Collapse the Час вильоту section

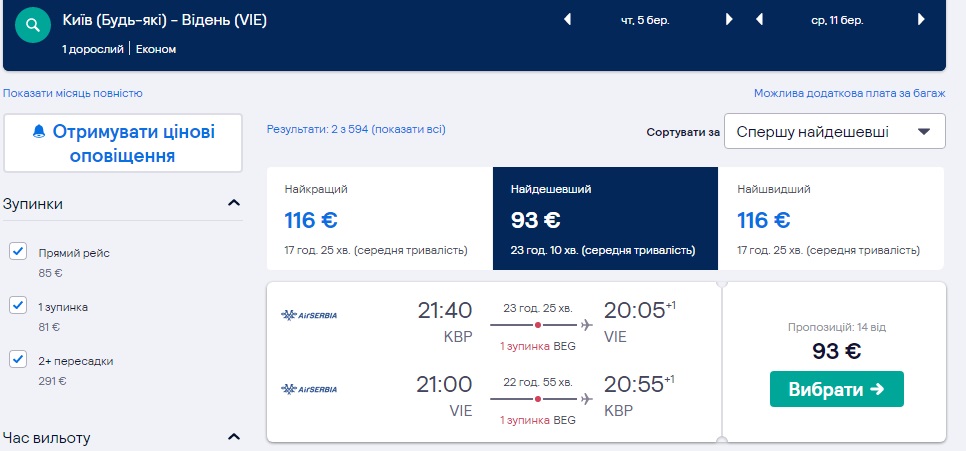click(x=234, y=437)
